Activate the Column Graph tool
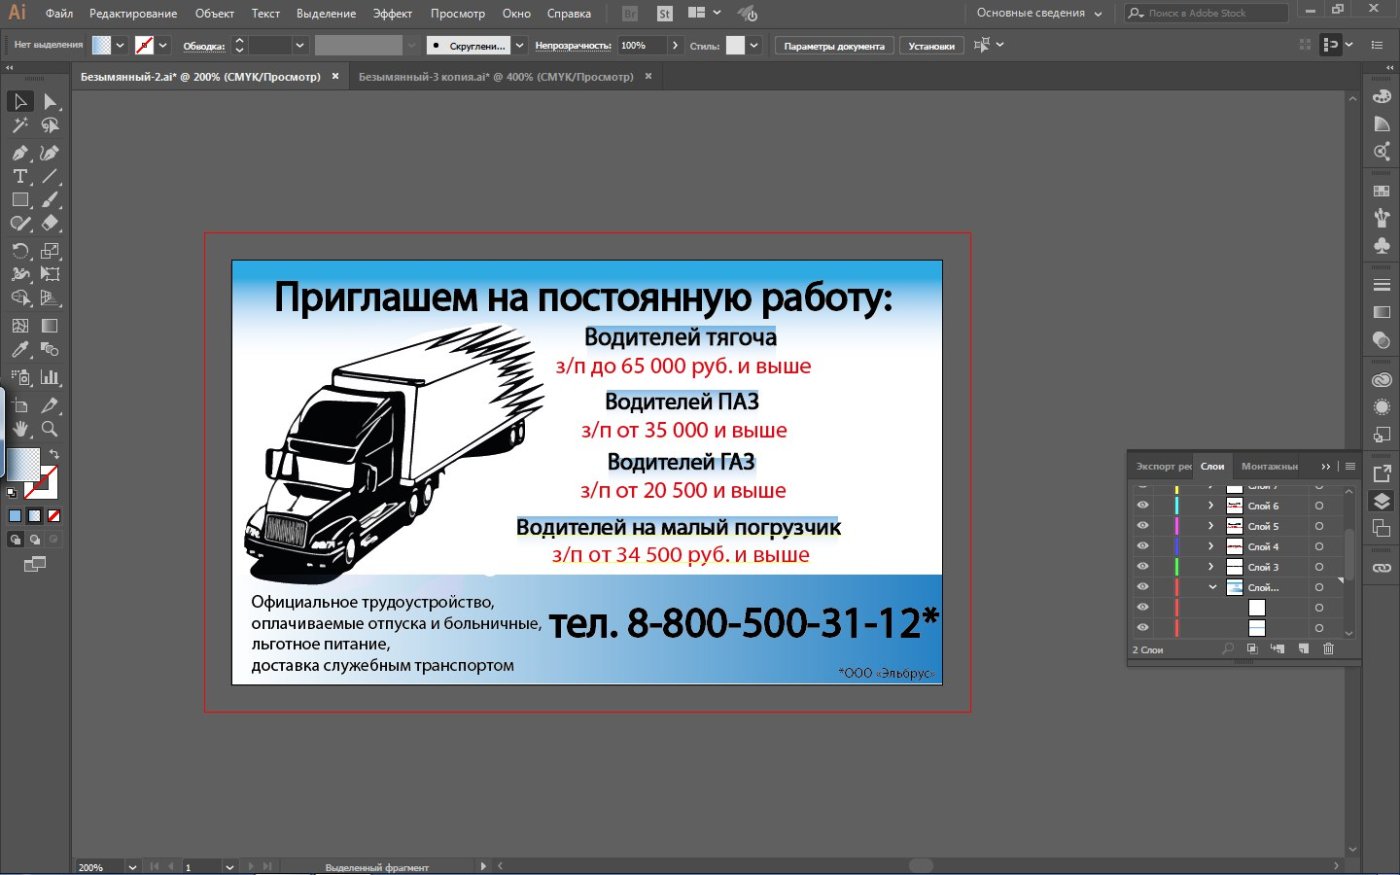The width and height of the screenshot is (1400, 875). tap(50, 378)
